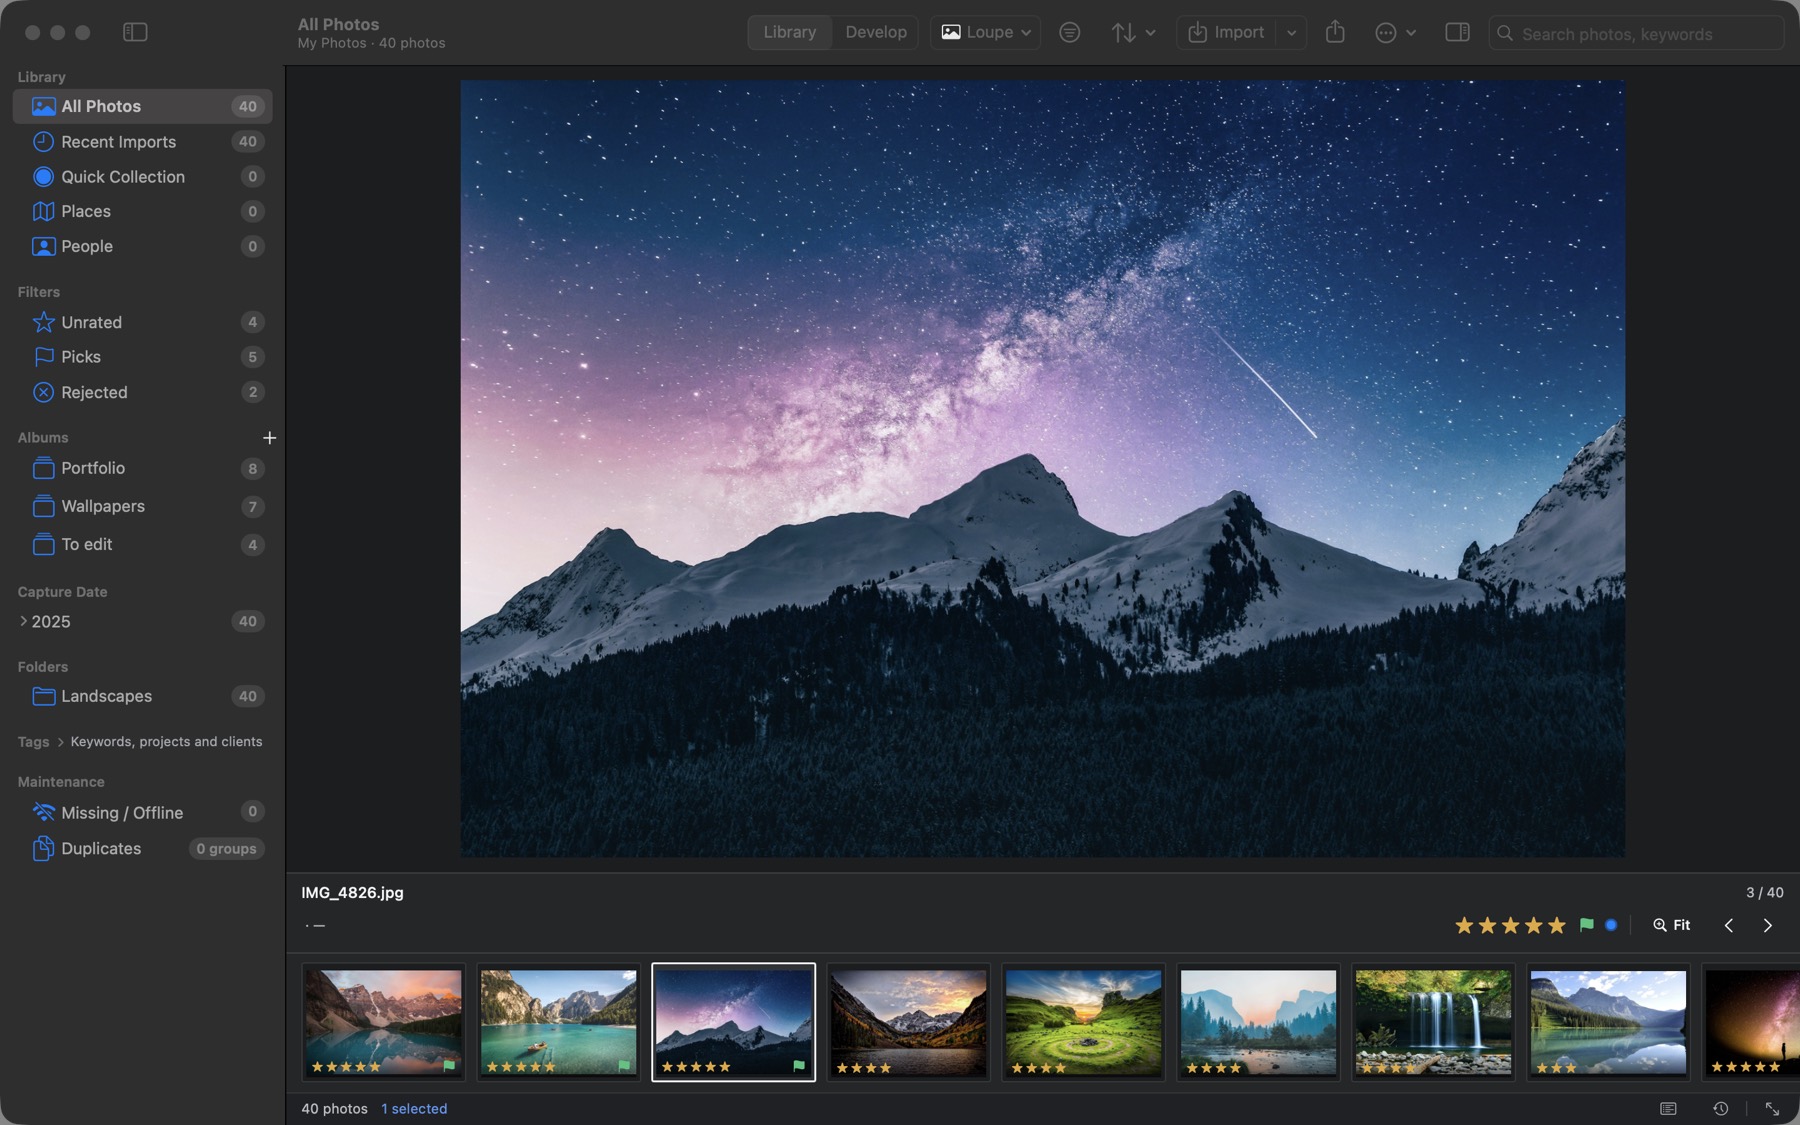1800x1125 pixels.
Task: Open the Wallpapers album
Action: [142, 506]
